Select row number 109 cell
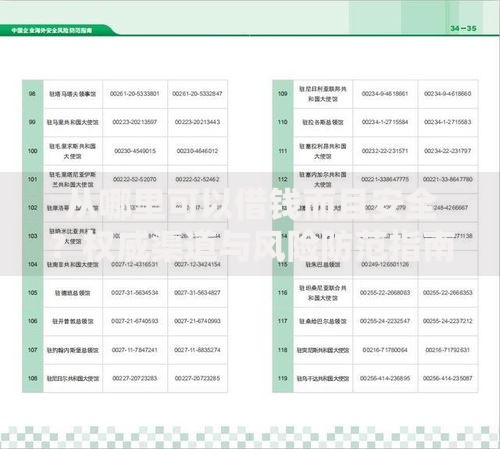Screen dimensions: 500x449 point(283,94)
